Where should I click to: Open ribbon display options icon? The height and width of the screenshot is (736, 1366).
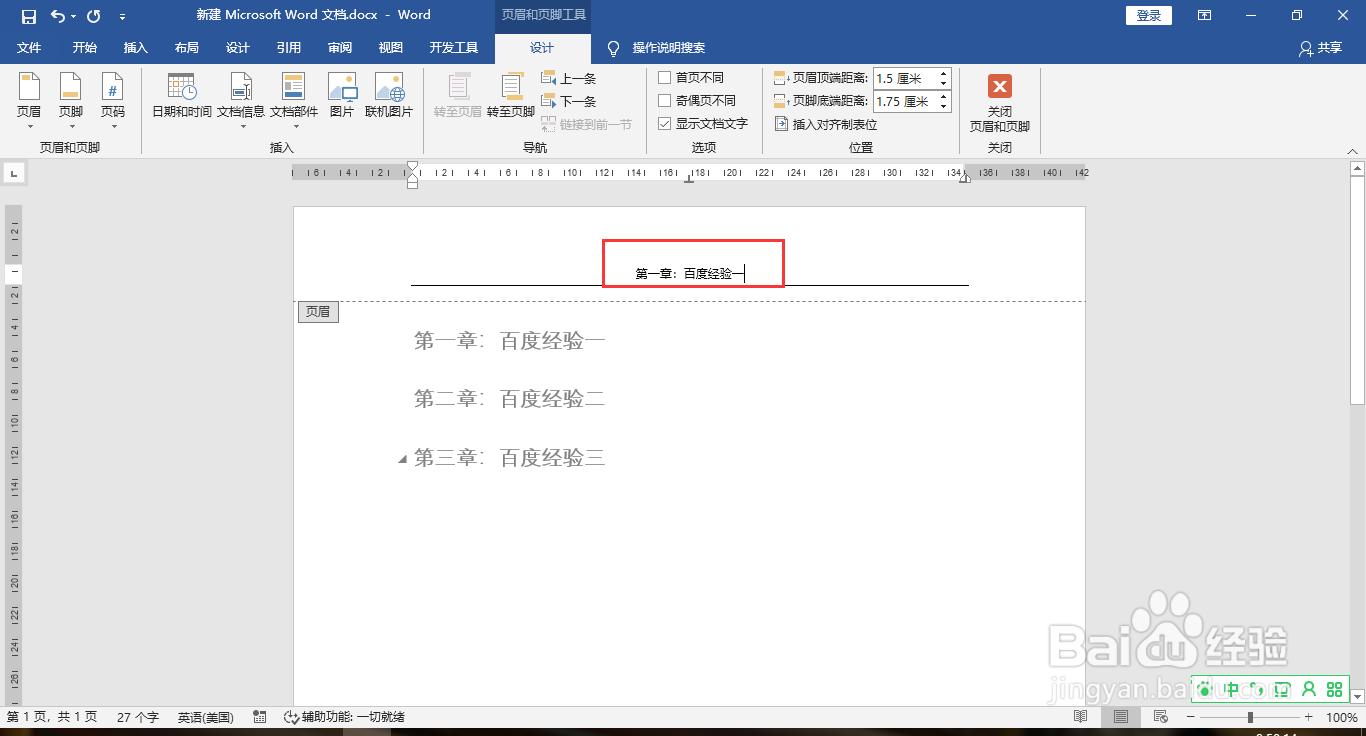[1205, 15]
